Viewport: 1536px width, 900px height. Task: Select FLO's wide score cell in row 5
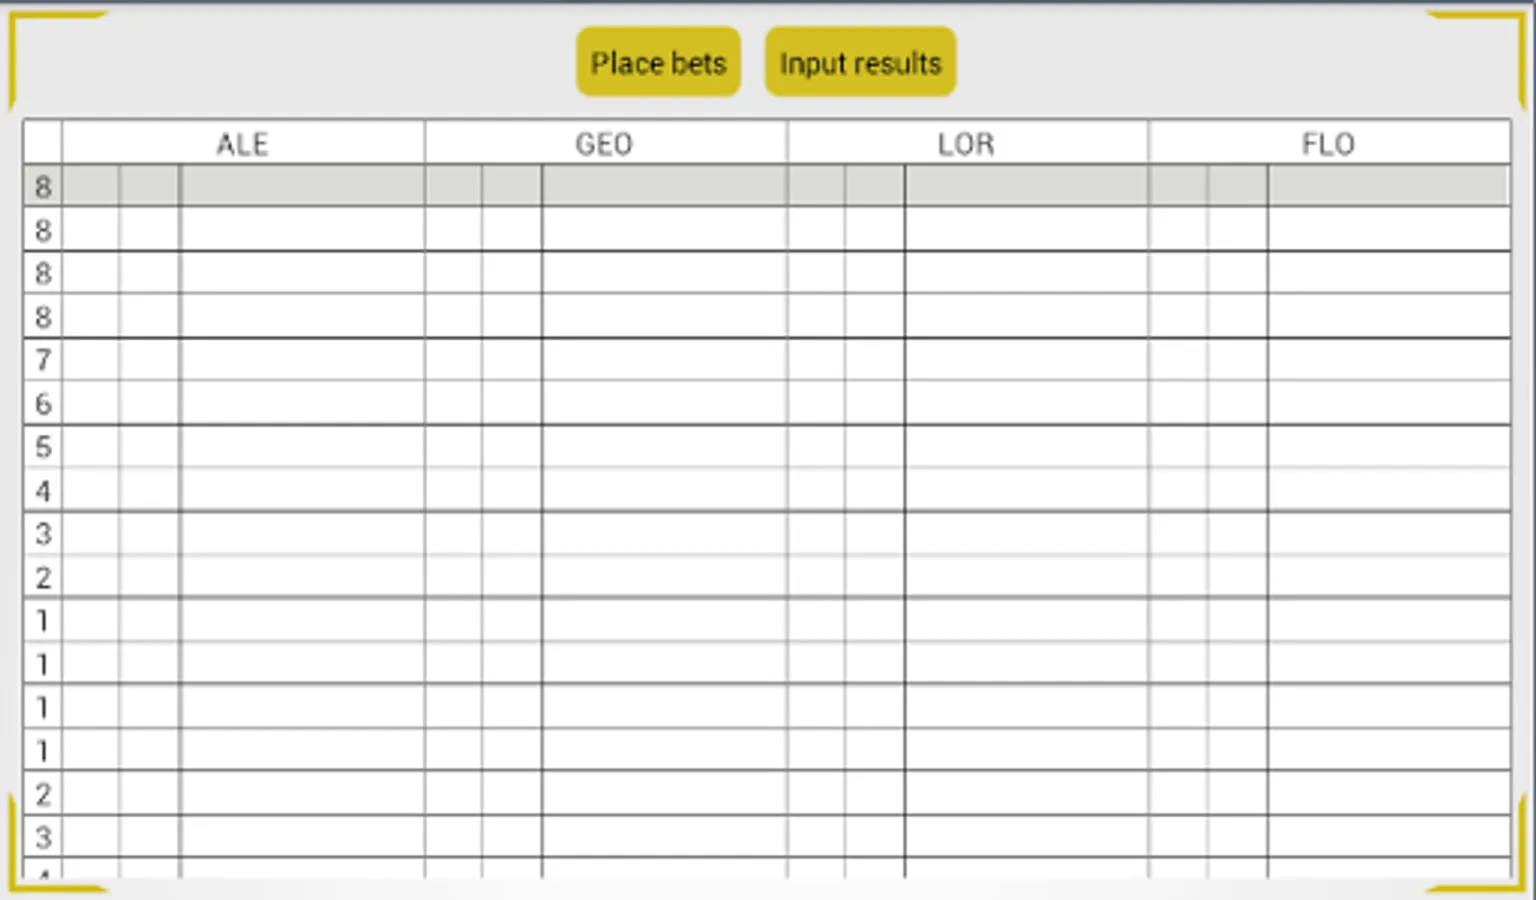click(x=1388, y=447)
